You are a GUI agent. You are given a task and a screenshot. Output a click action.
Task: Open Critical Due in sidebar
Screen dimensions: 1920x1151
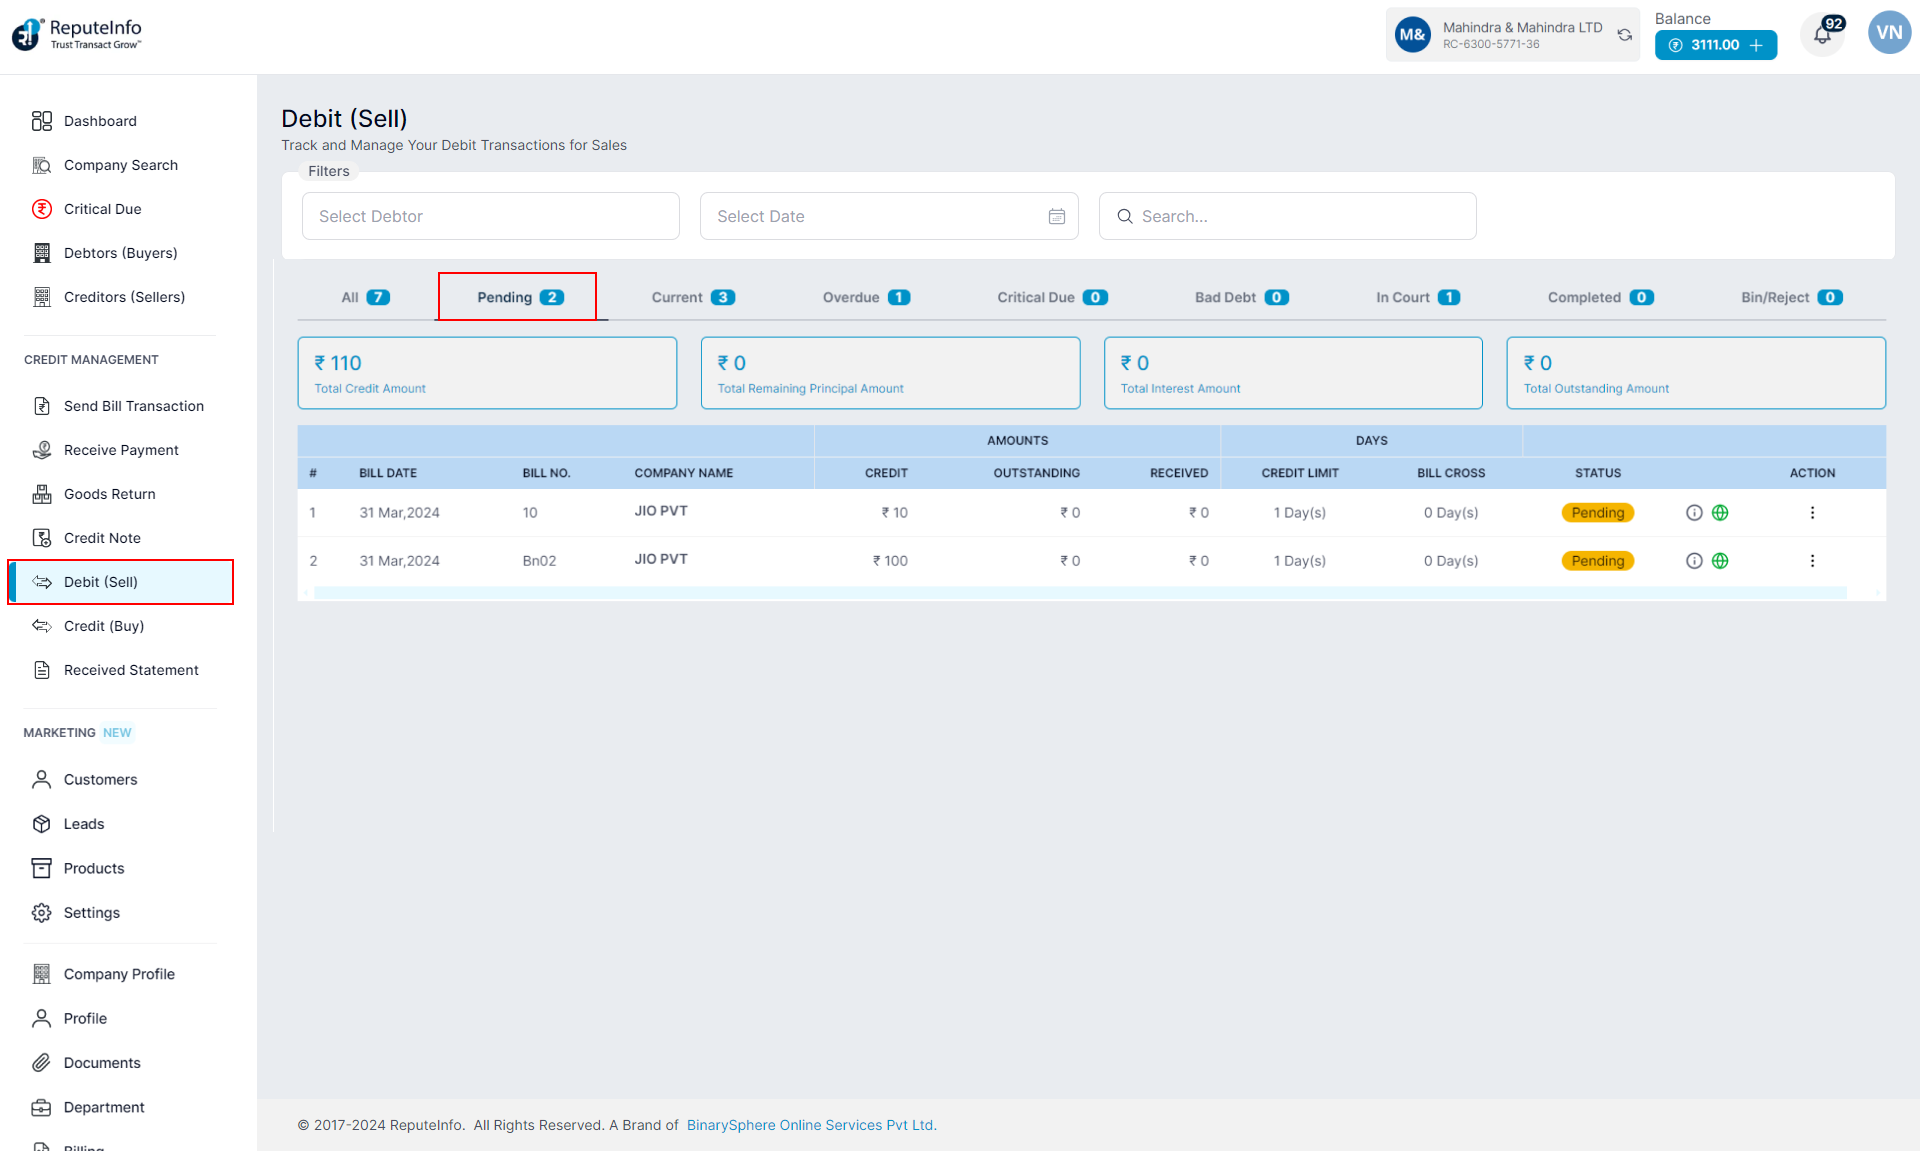click(x=102, y=209)
